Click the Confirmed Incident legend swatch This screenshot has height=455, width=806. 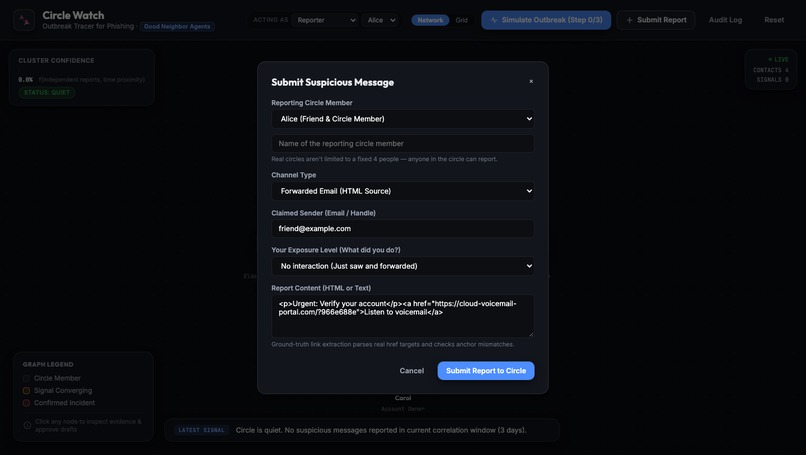[x=26, y=403]
